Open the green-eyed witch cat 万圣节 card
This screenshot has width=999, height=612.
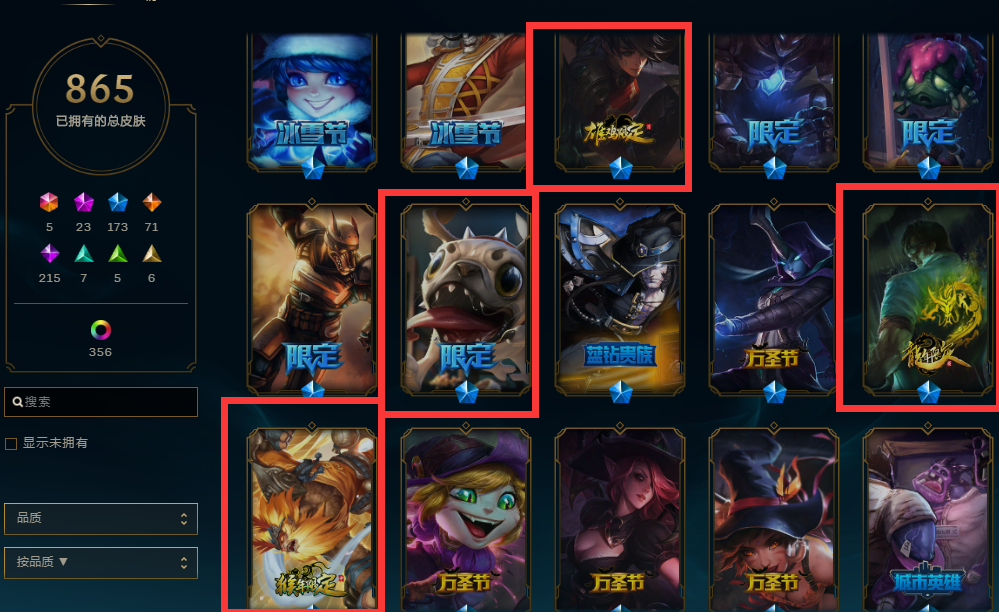point(466,517)
